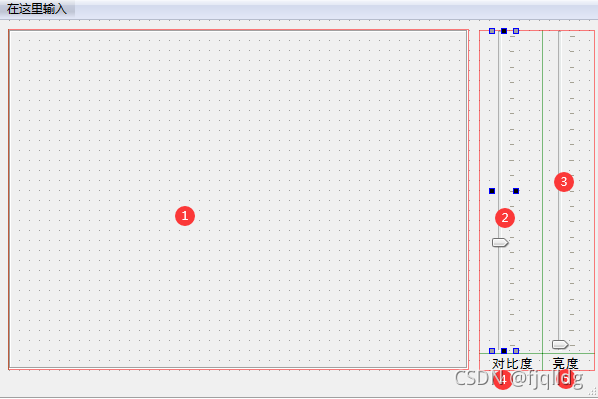Click the red circle marker numbered 4
This screenshot has width=598, height=399.
503,380
